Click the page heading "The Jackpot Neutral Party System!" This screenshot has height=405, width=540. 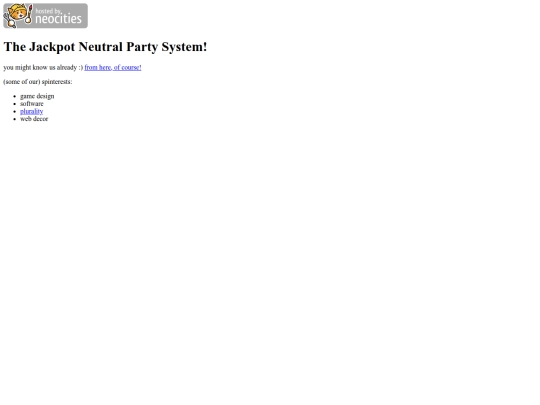pos(105,47)
